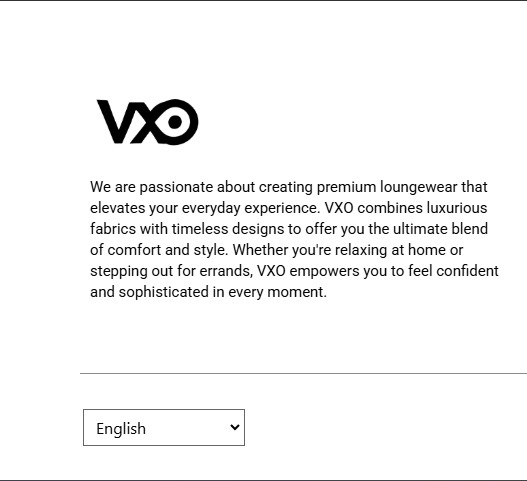Screen dimensions: 527x481
Task: Click the letter X in the logo
Action: (x=145, y=122)
